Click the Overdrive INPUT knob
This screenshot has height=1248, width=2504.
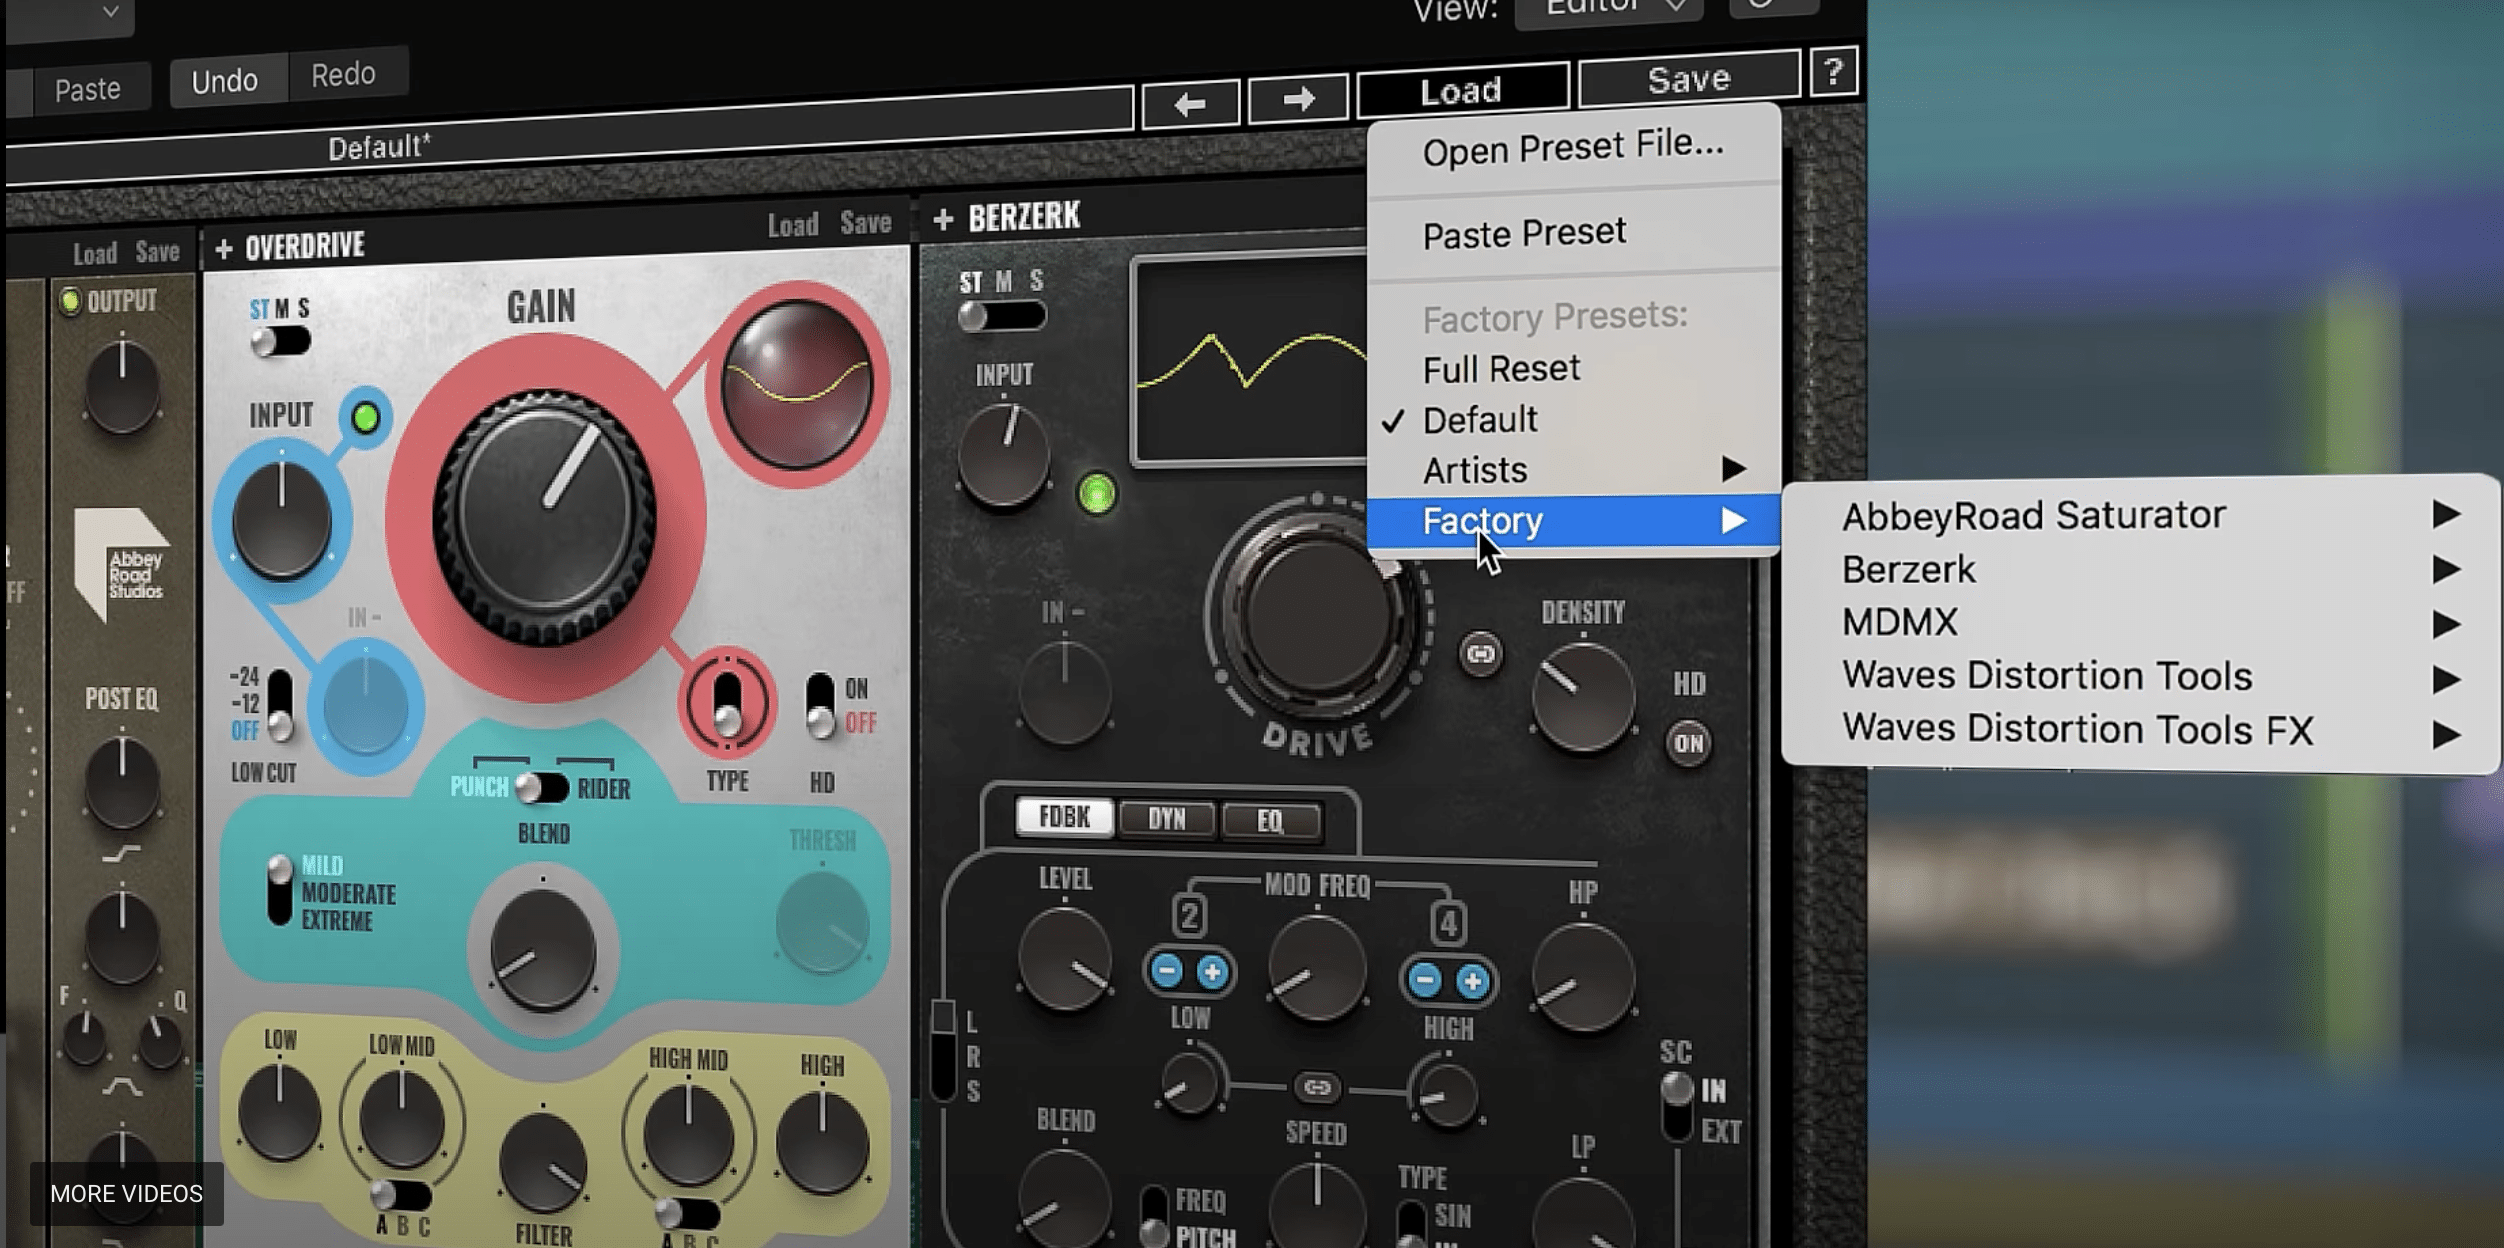point(282,521)
